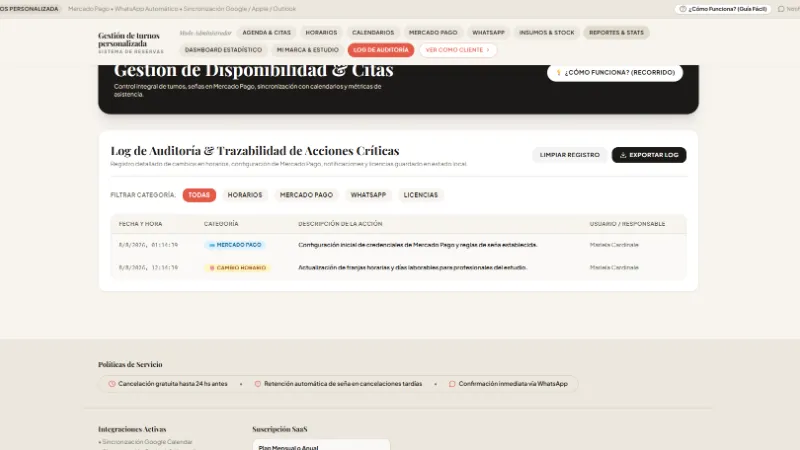
Task: Filter log by Horarios category
Action: tap(245, 195)
